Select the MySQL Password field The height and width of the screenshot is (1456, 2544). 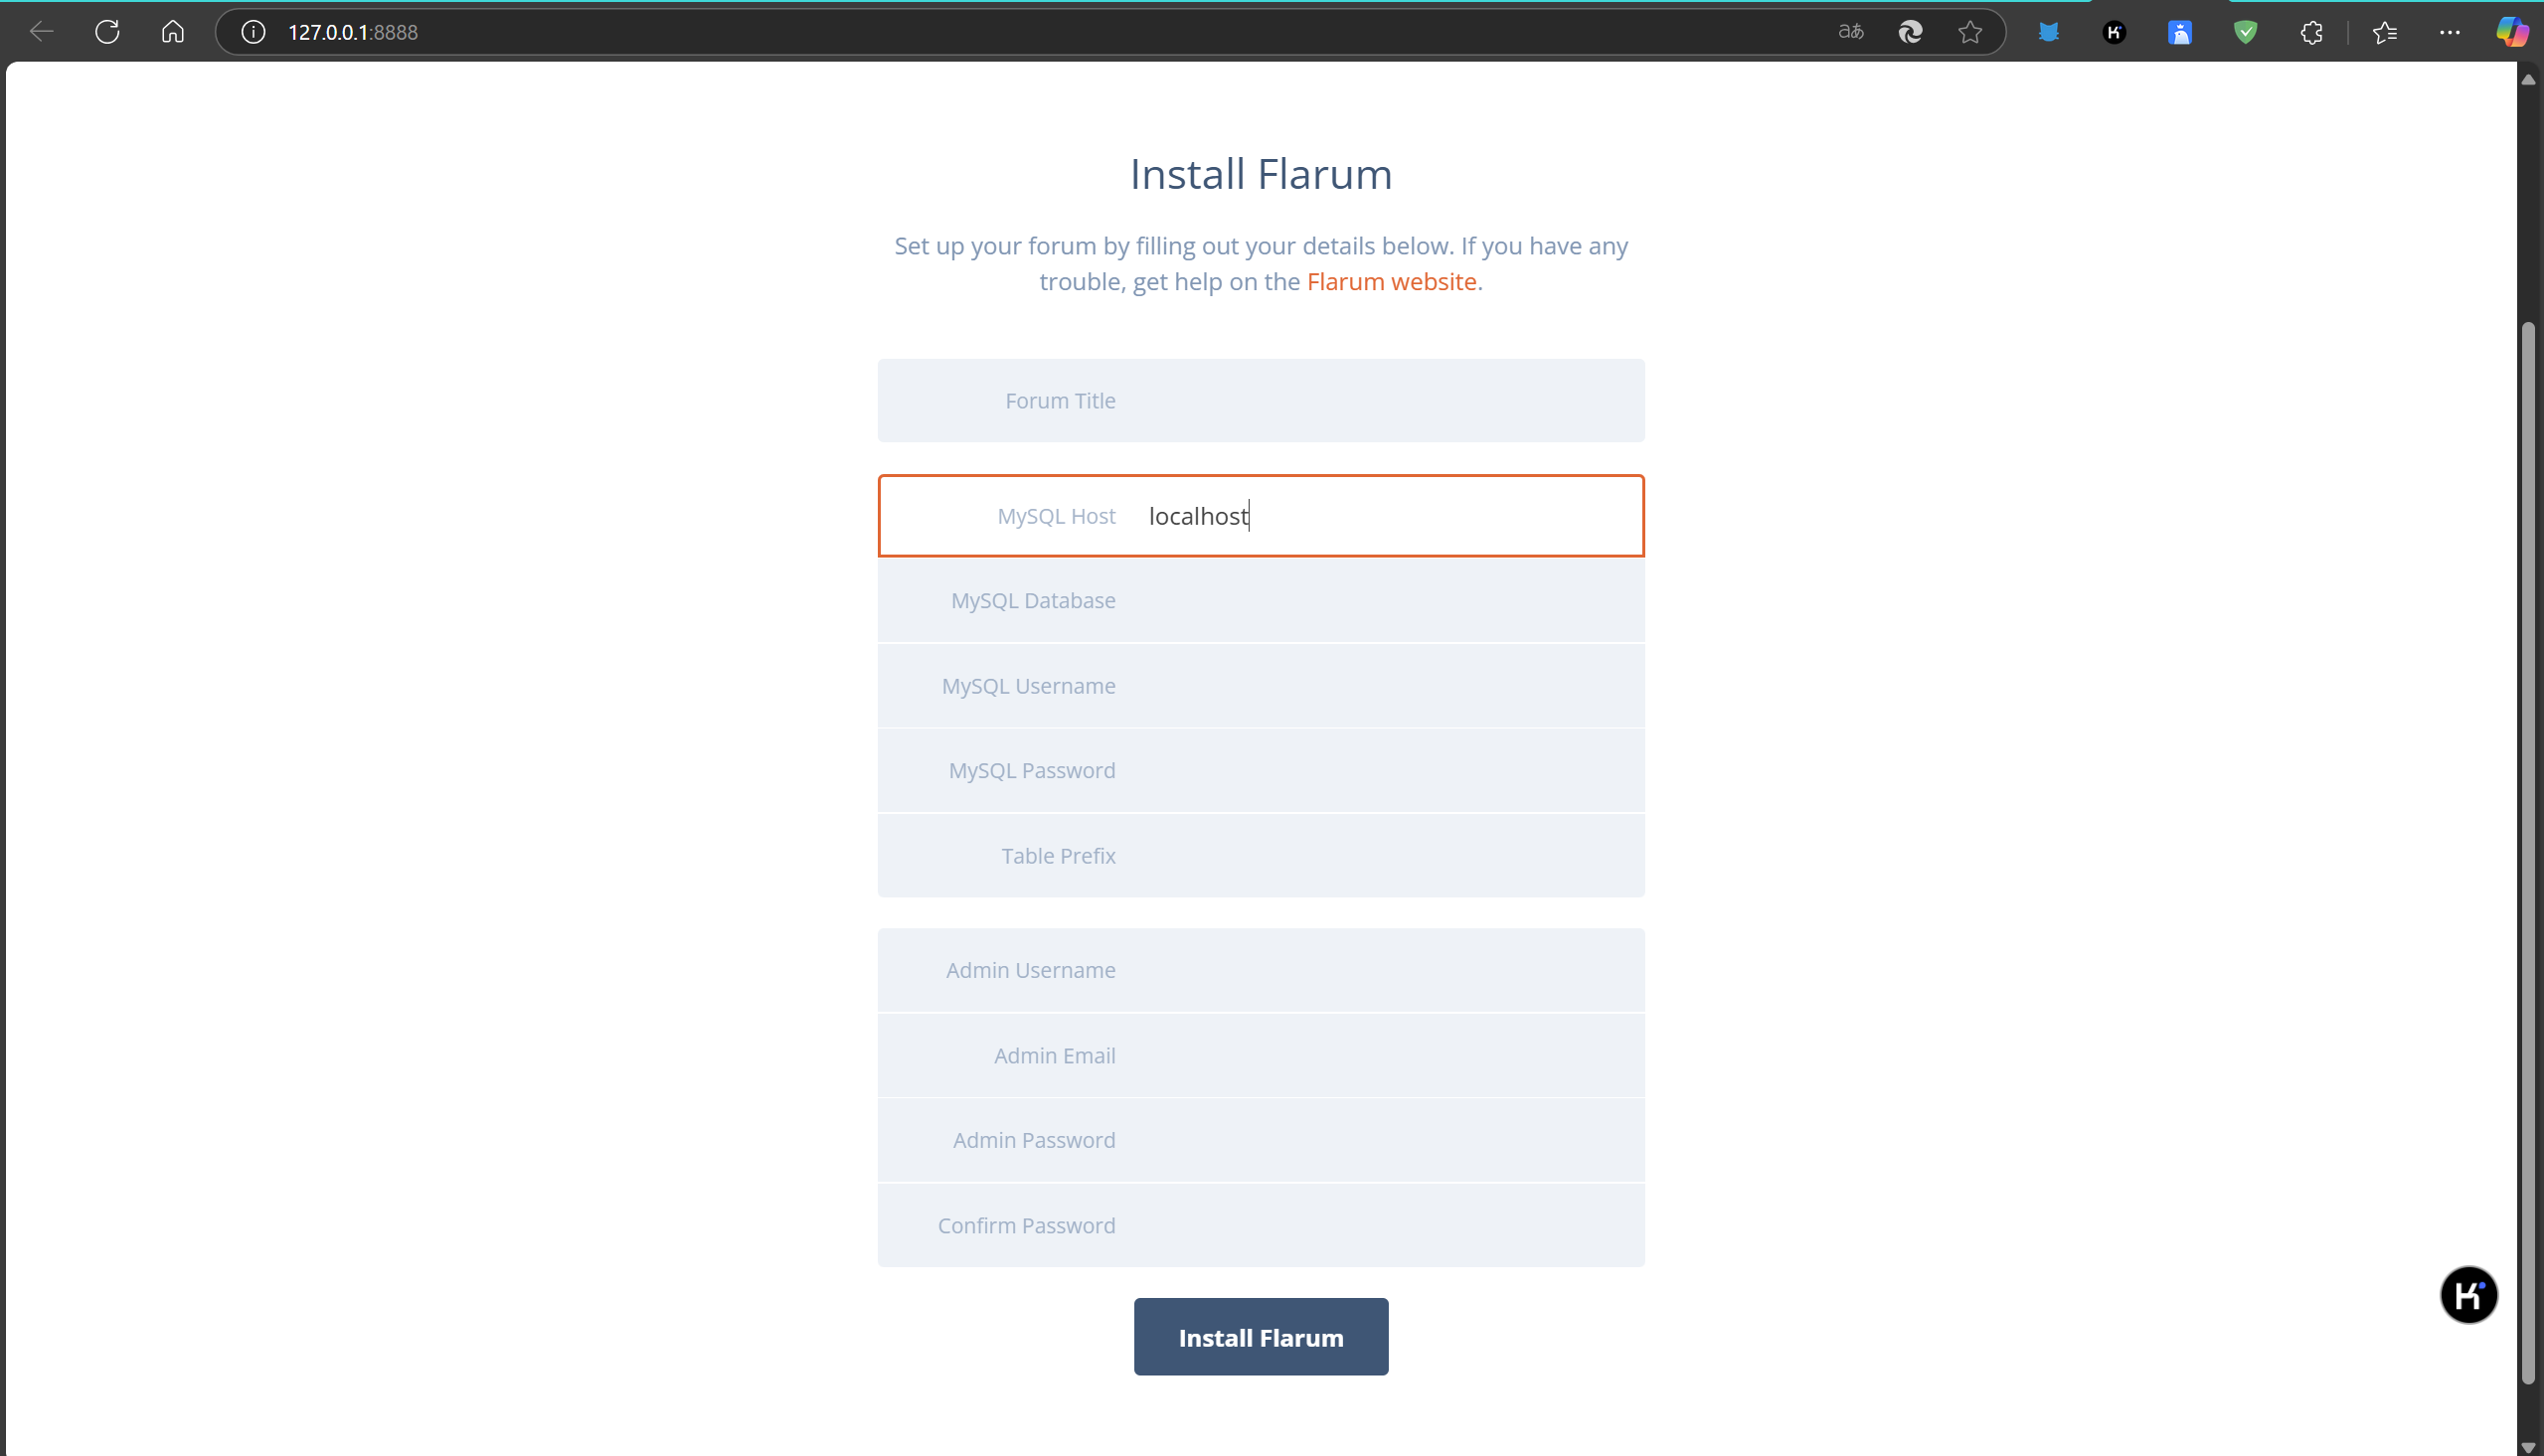pyautogui.click(x=1380, y=771)
